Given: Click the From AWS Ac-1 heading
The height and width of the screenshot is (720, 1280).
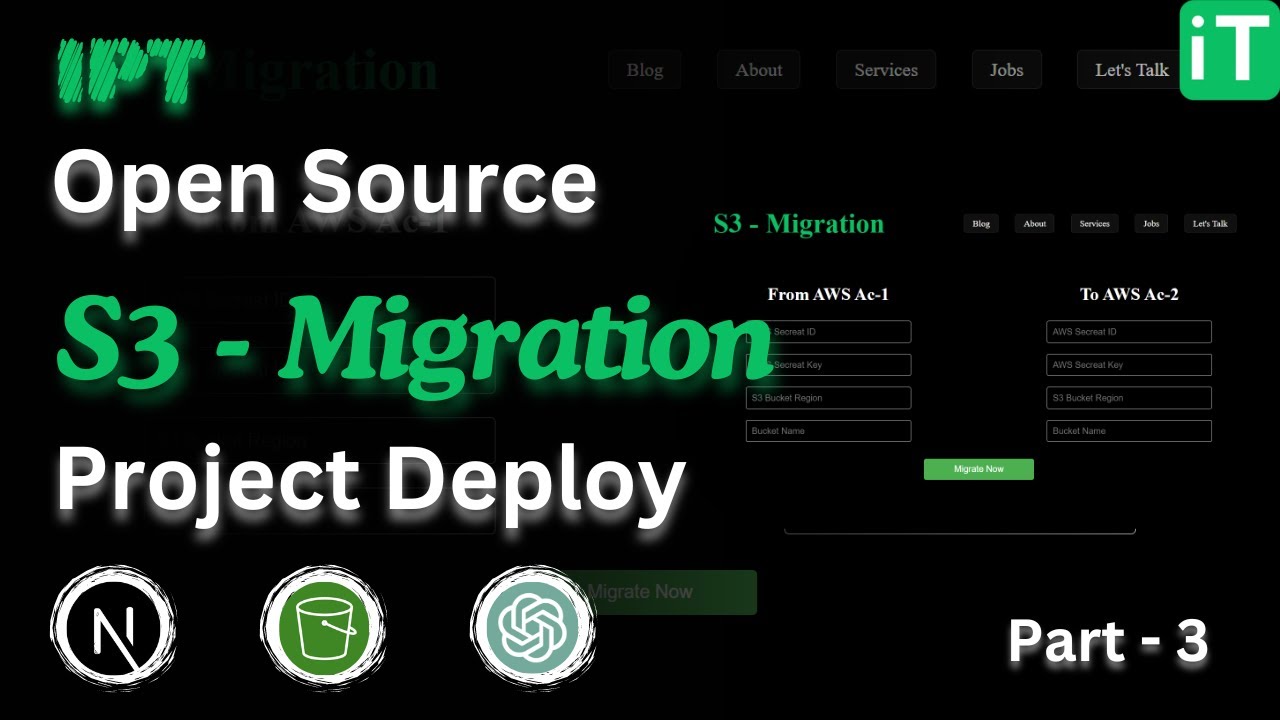Looking at the screenshot, I should point(828,294).
